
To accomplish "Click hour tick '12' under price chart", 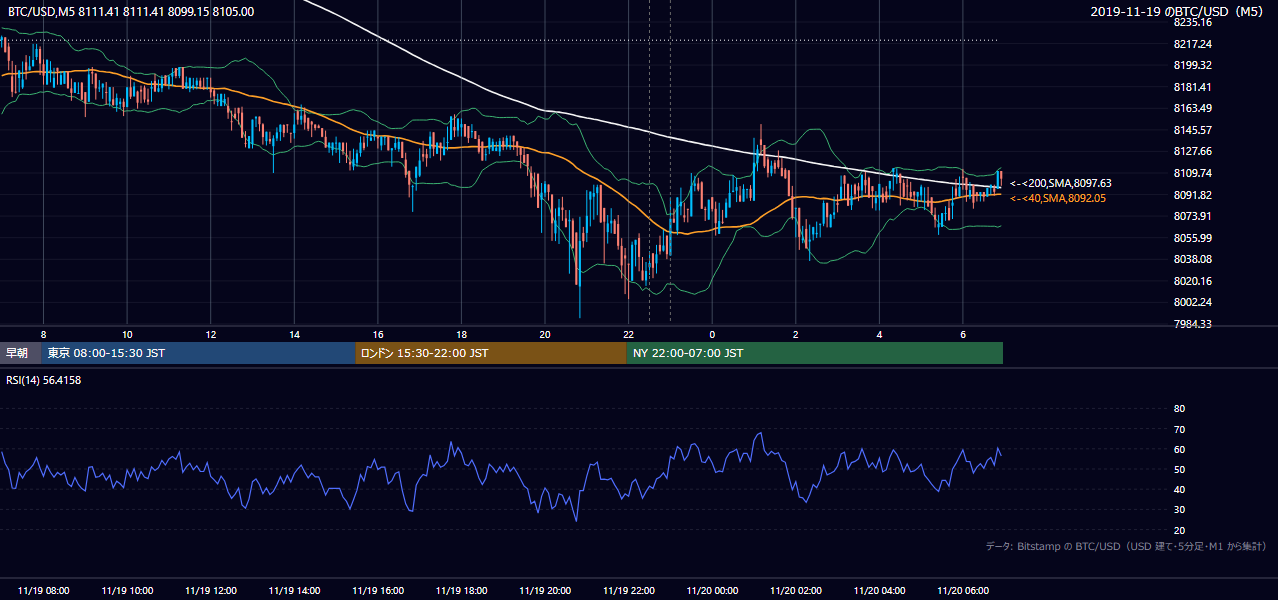I will 211,334.
